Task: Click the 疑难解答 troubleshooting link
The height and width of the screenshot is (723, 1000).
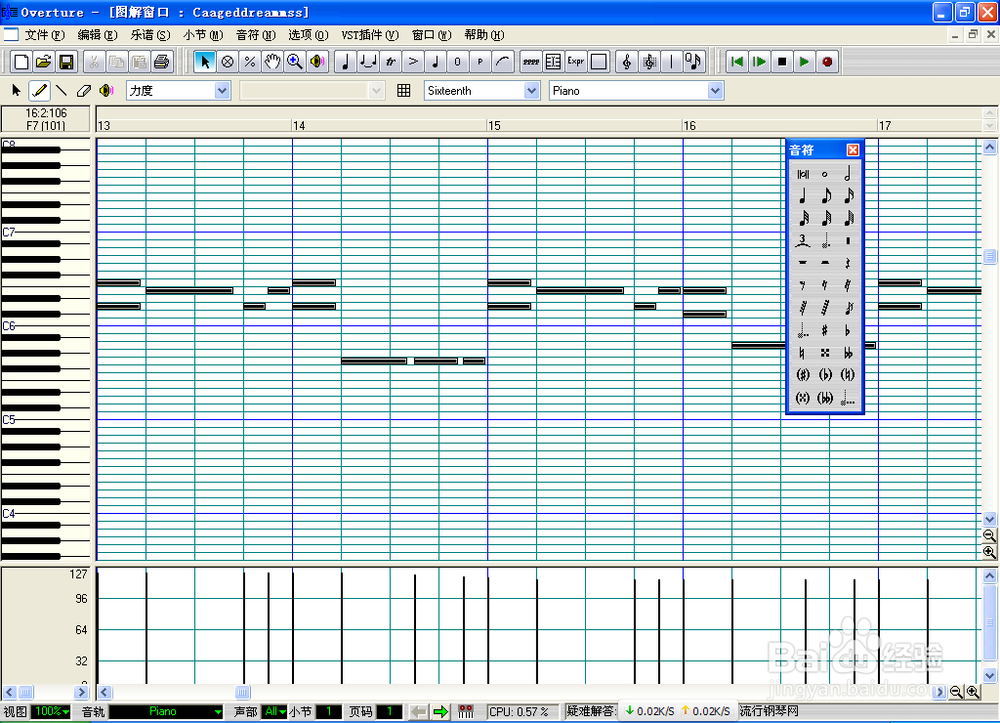Action: [x=590, y=711]
